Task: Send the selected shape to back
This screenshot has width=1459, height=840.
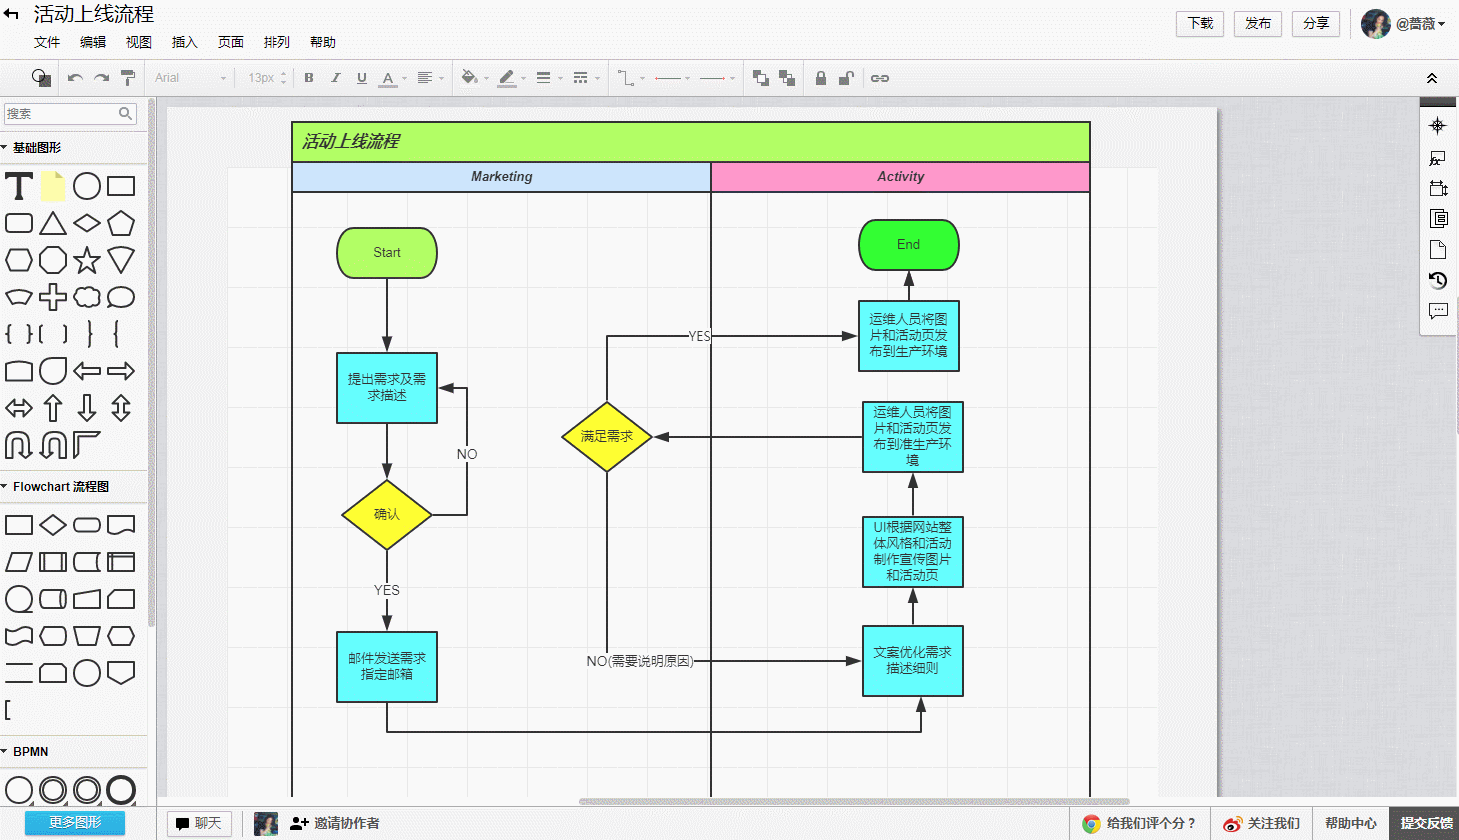Action: click(787, 78)
